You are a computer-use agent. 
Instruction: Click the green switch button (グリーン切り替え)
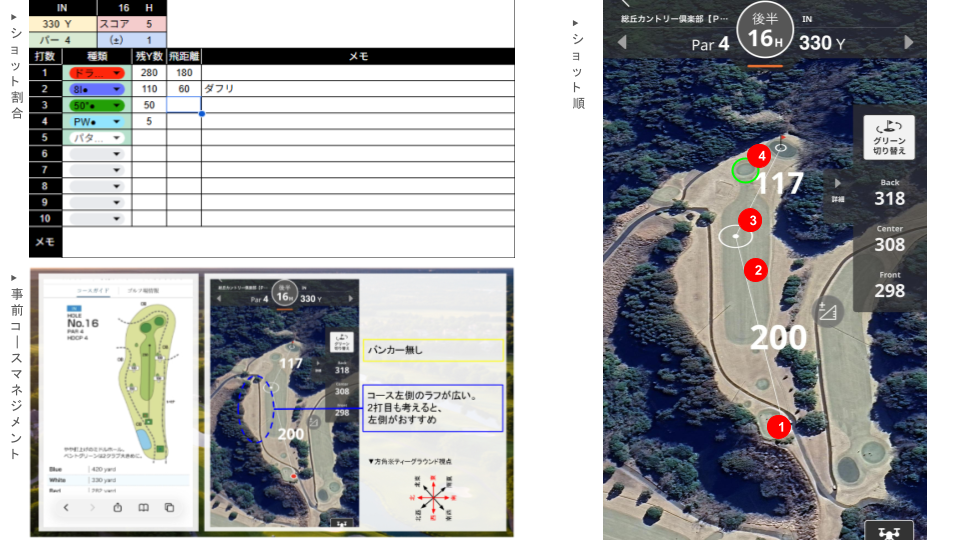[x=889, y=137]
